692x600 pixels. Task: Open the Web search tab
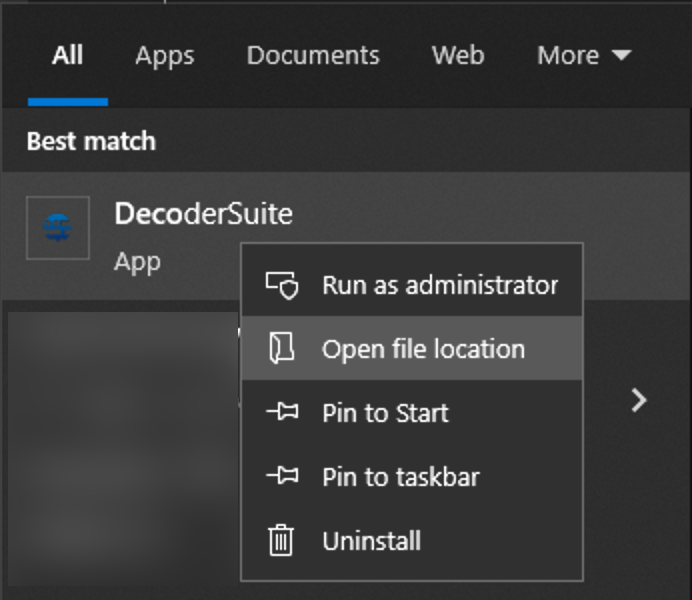[x=458, y=56]
